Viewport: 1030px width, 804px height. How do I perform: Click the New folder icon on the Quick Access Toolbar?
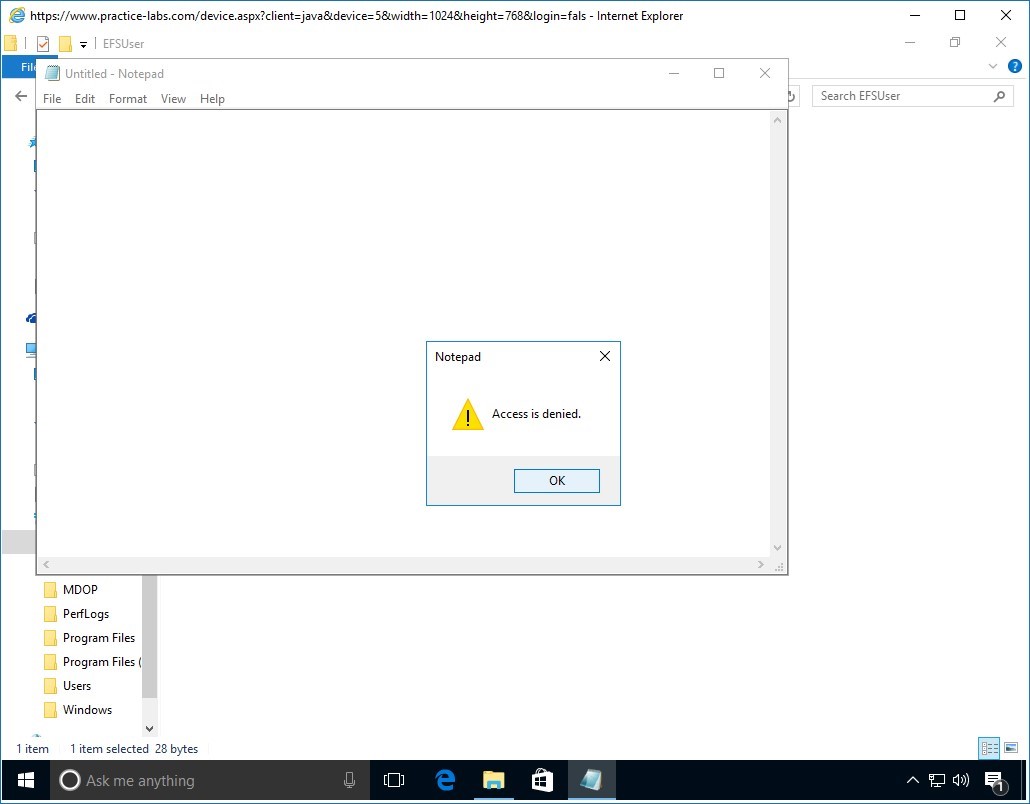(x=64, y=43)
